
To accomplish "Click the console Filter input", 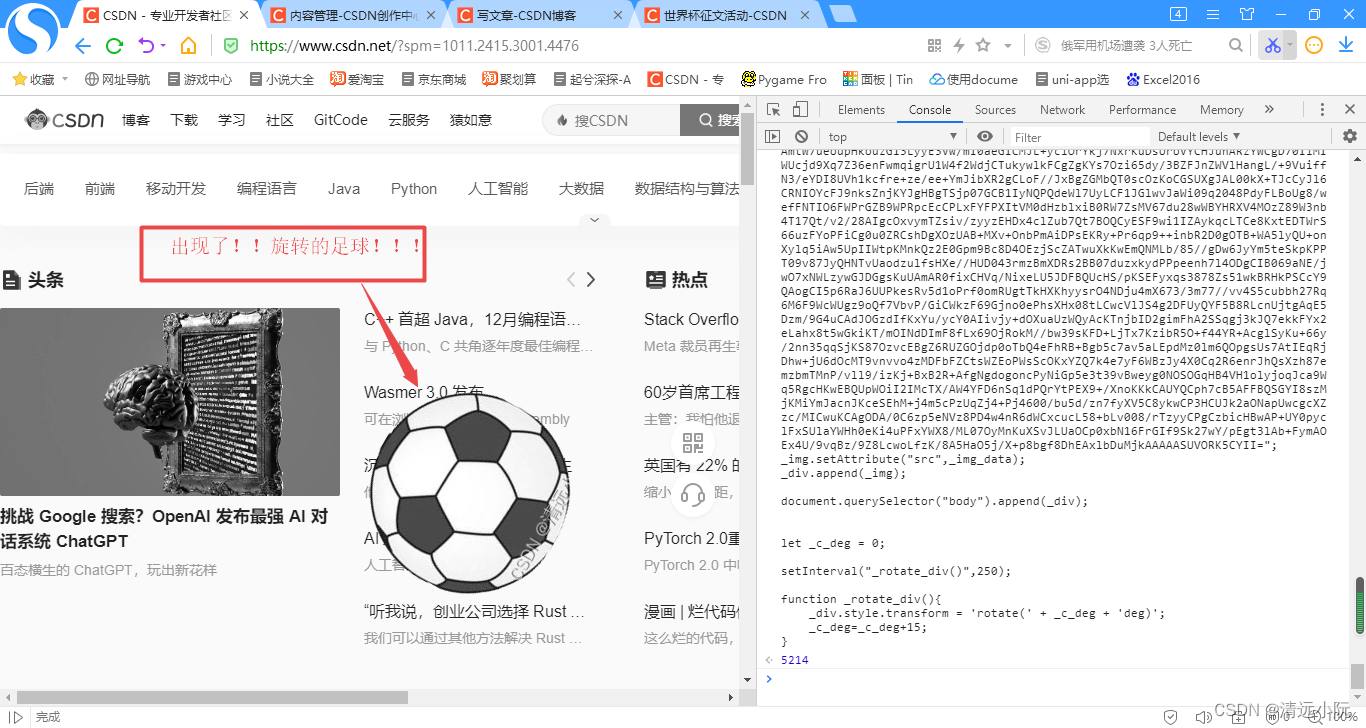I will pos(1078,137).
